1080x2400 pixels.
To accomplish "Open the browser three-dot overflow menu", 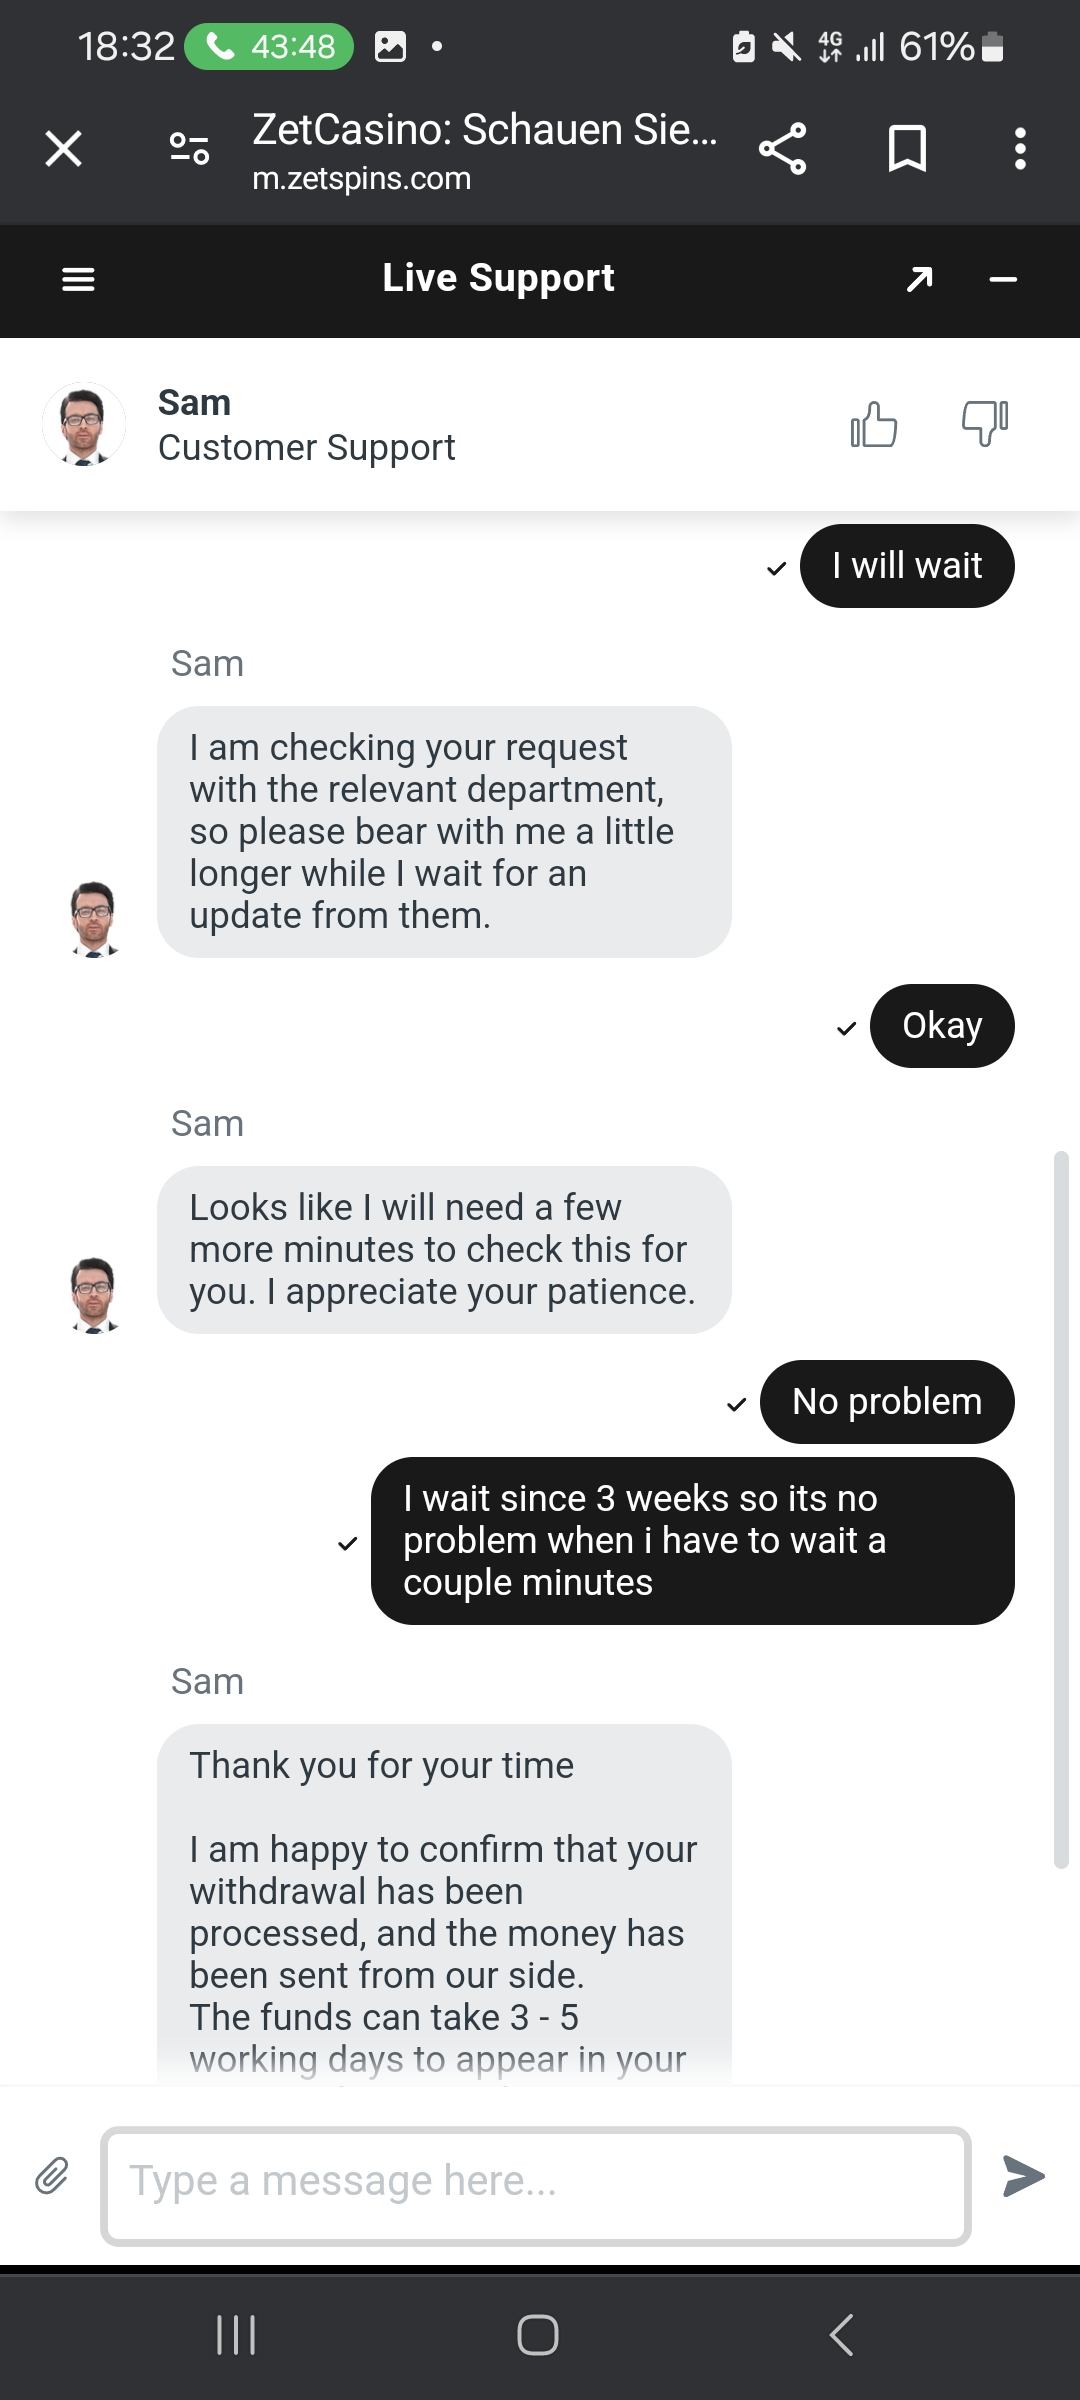I will [1020, 149].
